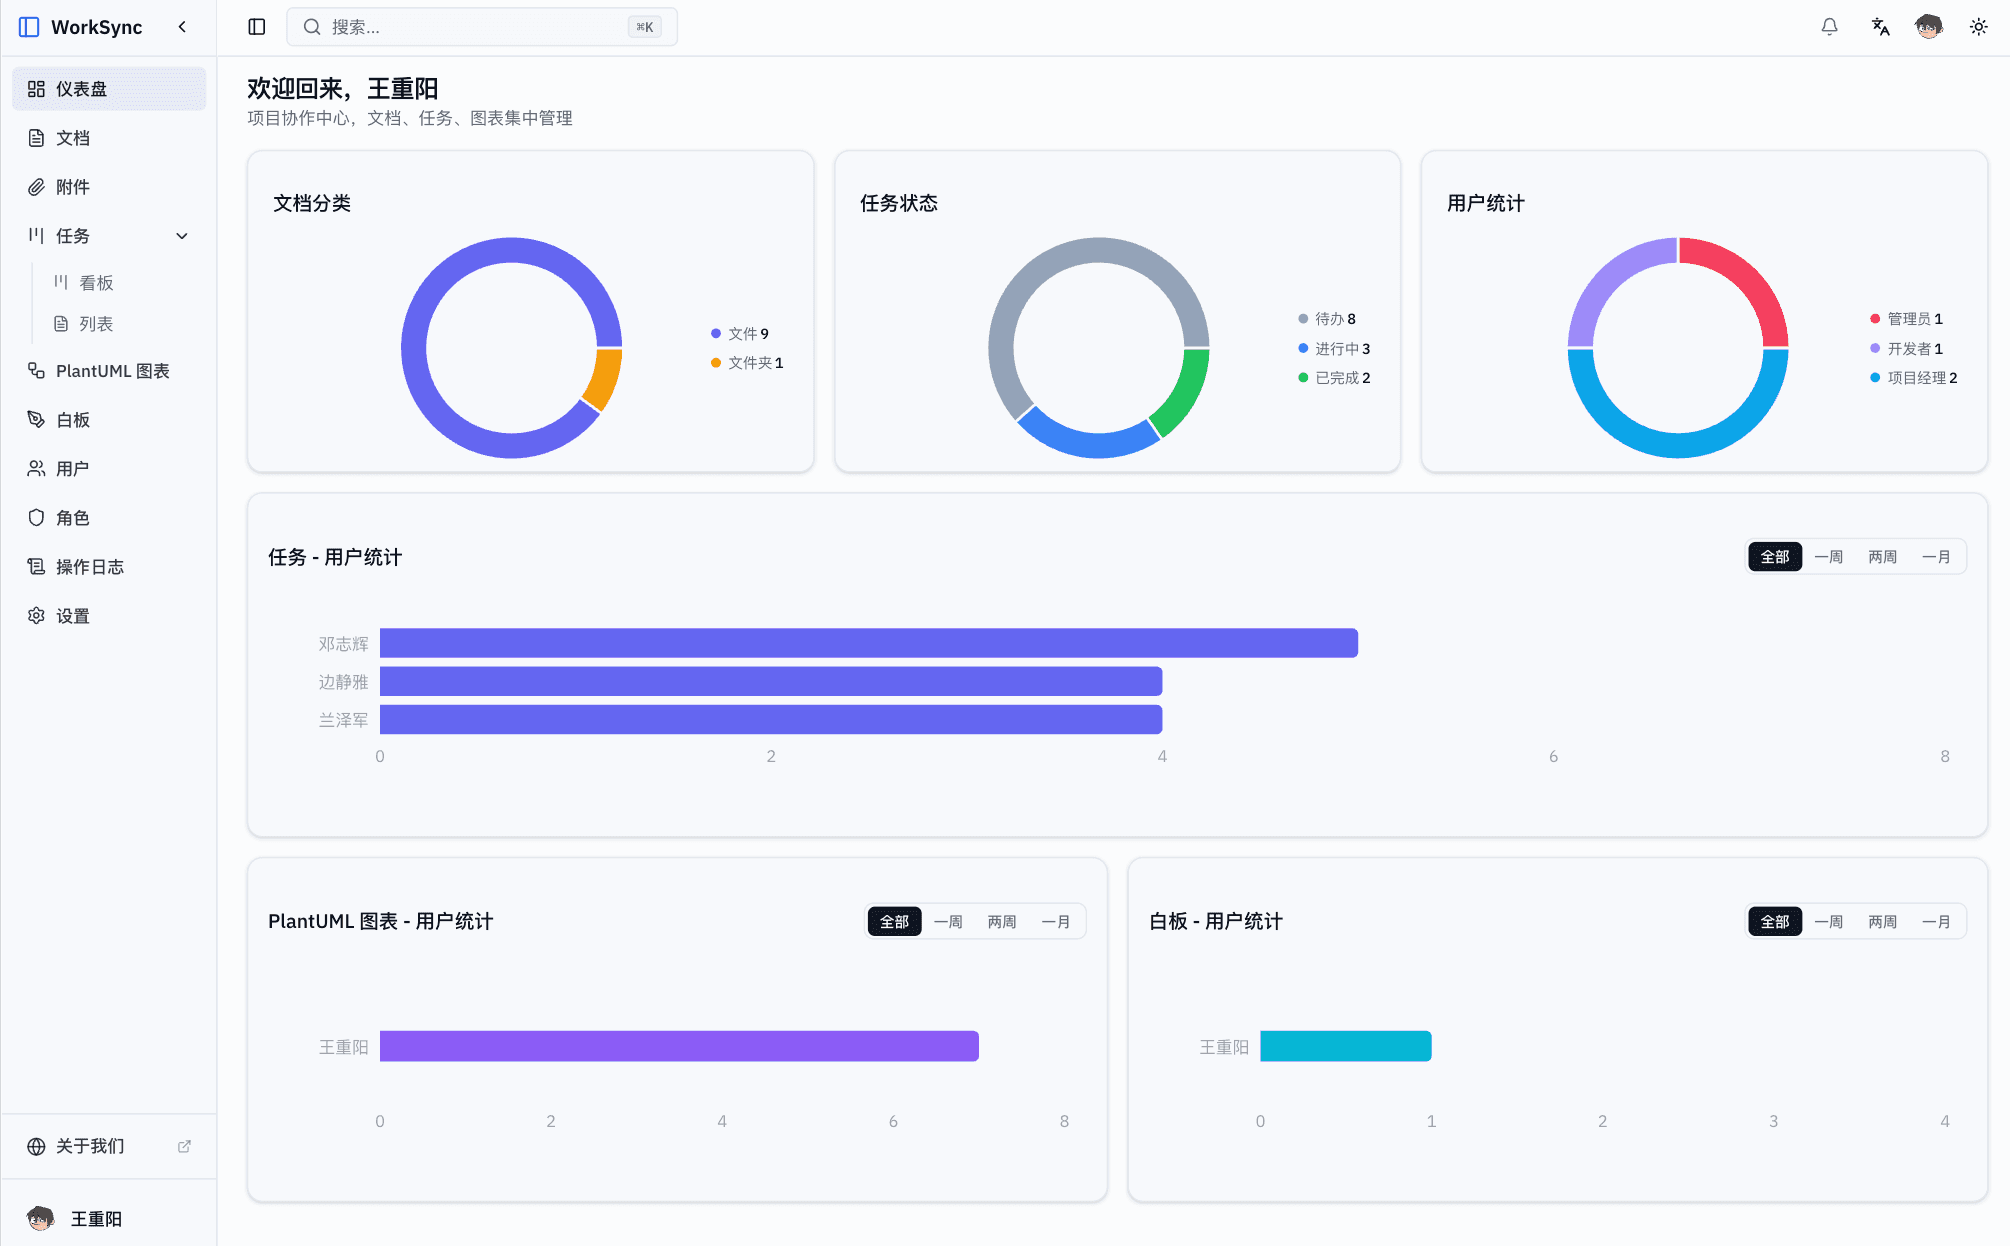Open the 操作日志 activity log

coord(89,566)
